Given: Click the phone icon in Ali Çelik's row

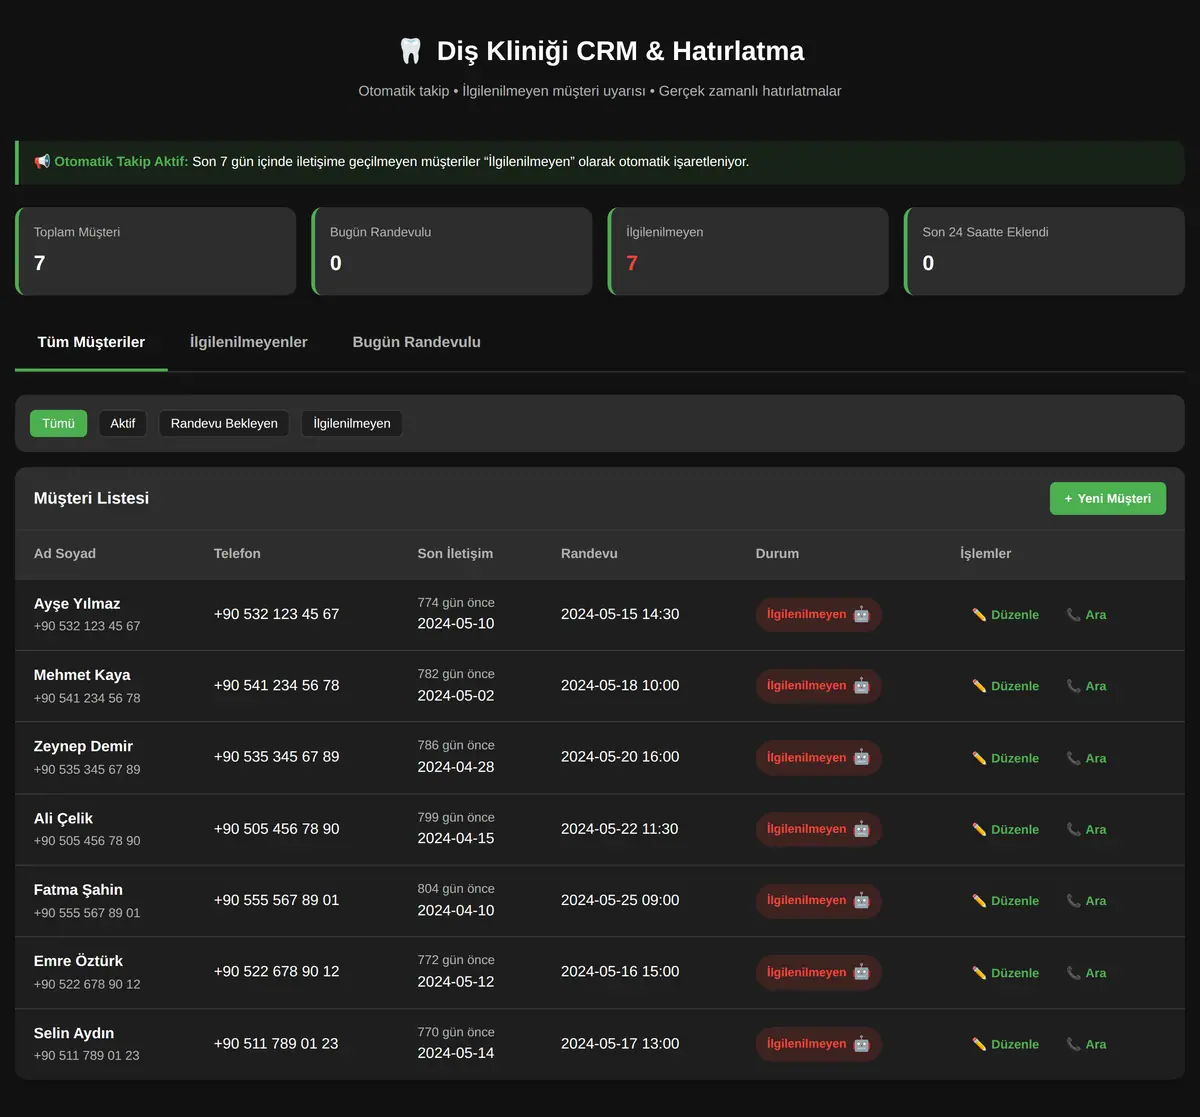Looking at the screenshot, I should pos(1073,829).
